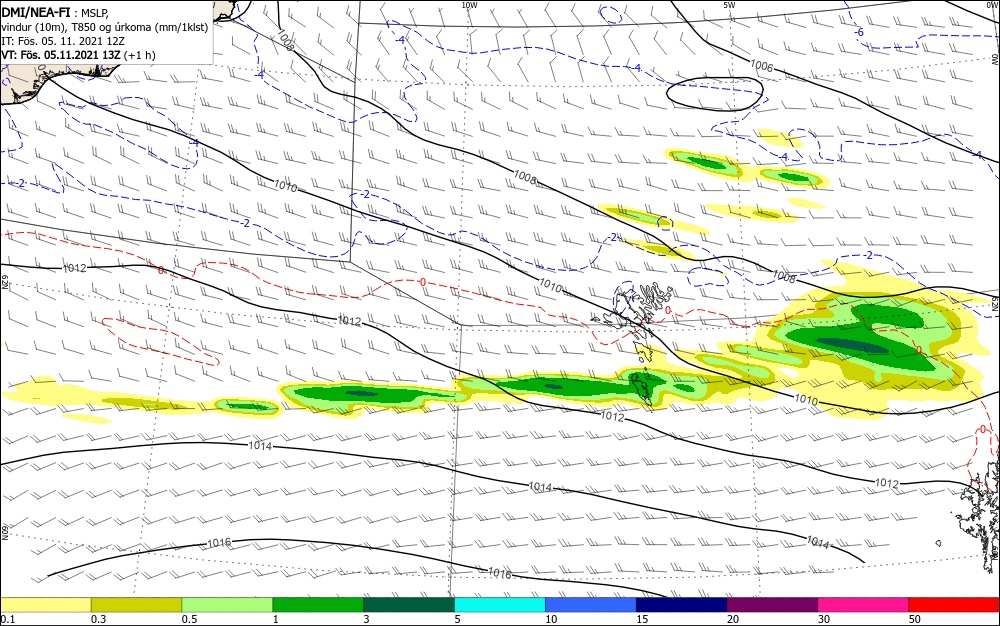Click the 0.5 legend value label
The width and height of the screenshot is (1000, 626).
(x=189, y=619)
